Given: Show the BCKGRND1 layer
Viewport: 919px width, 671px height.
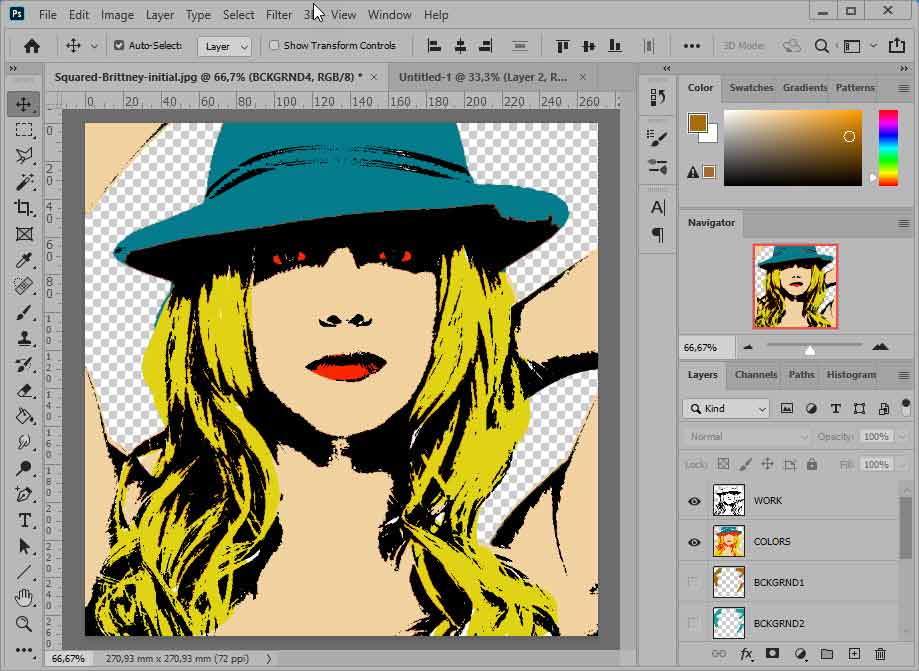Looking at the screenshot, I should pos(694,583).
